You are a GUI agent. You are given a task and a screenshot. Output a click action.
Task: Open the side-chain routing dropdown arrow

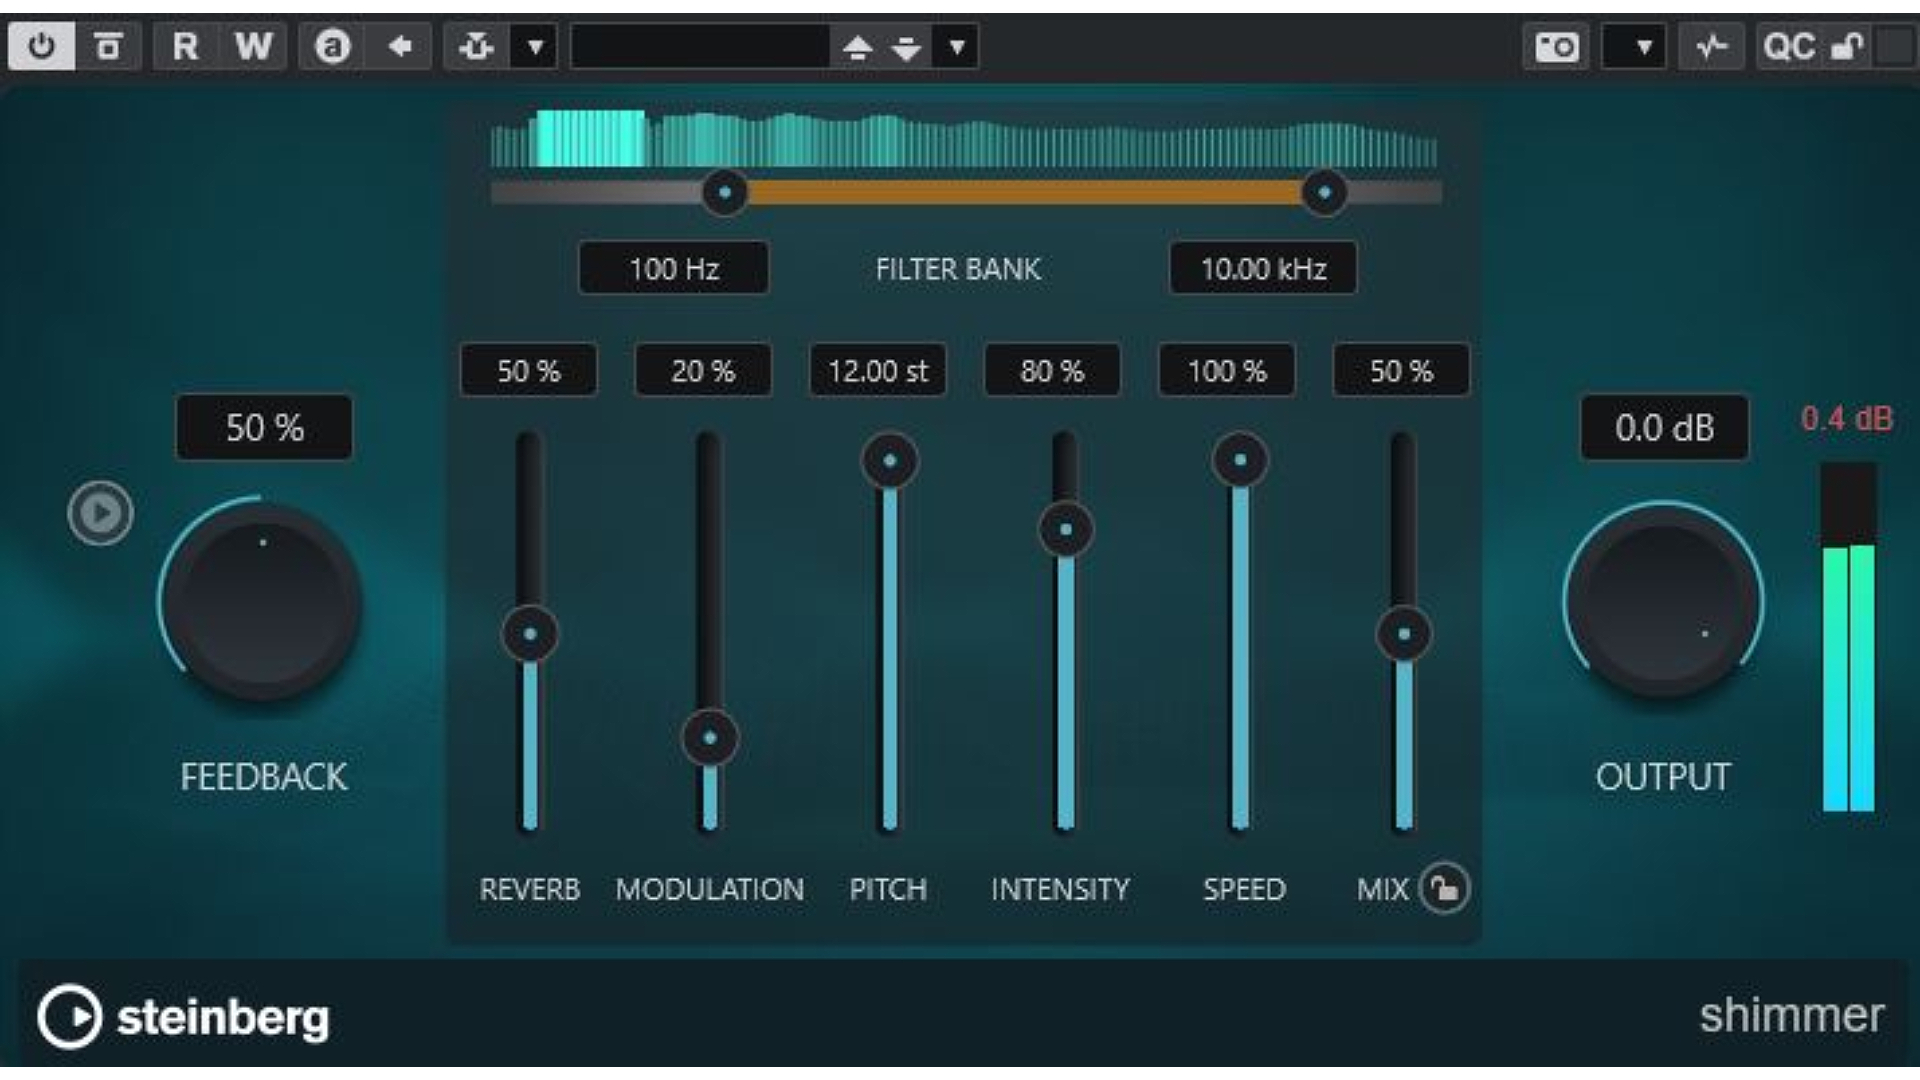pyautogui.click(x=535, y=46)
